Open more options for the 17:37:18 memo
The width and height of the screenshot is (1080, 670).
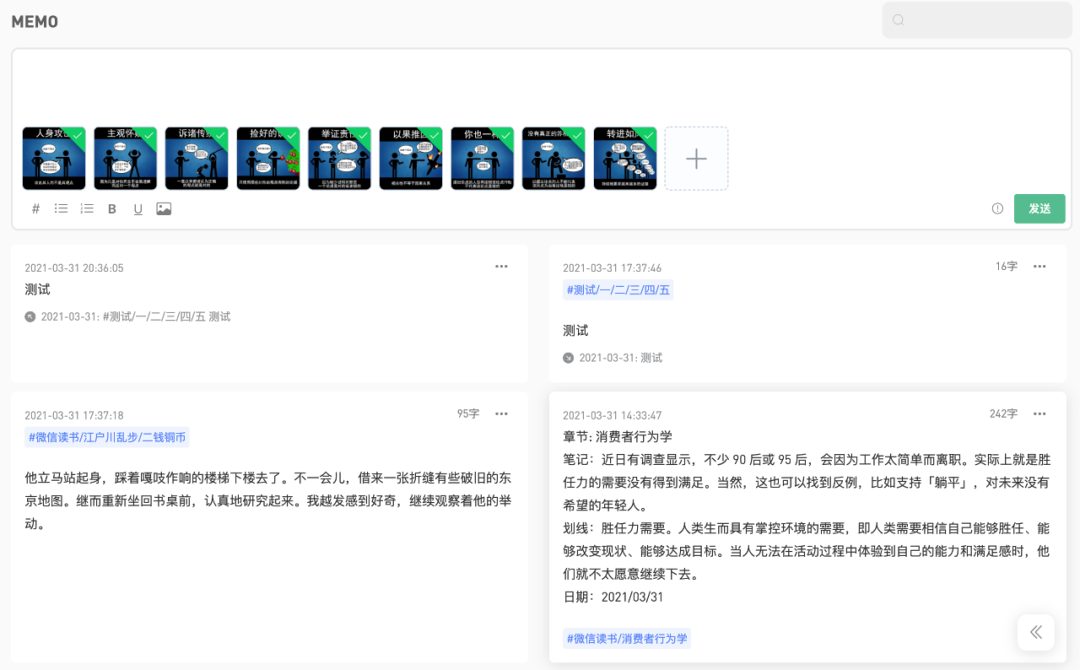(501, 414)
